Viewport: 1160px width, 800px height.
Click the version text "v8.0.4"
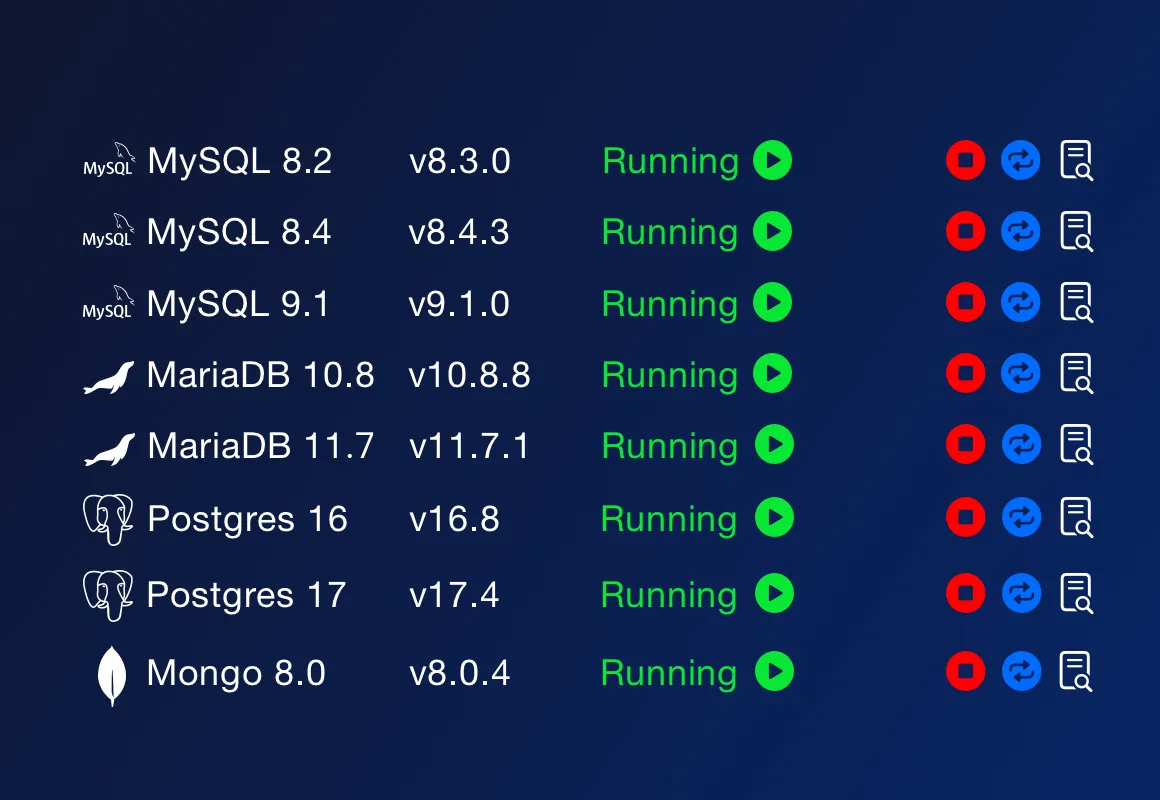[x=459, y=673]
